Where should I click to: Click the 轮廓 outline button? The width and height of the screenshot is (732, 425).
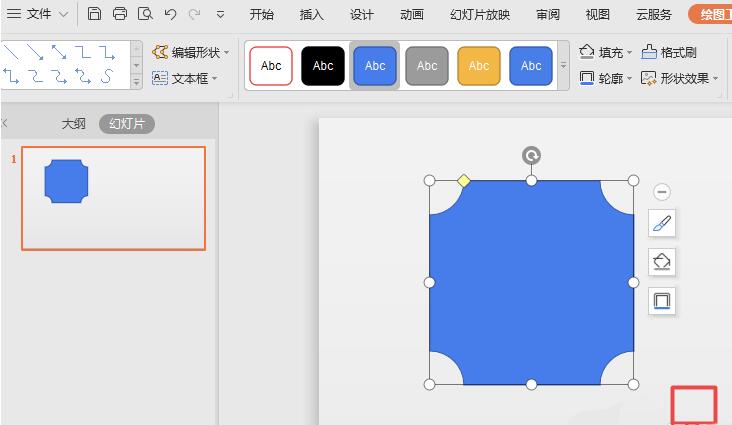[601, 78]
